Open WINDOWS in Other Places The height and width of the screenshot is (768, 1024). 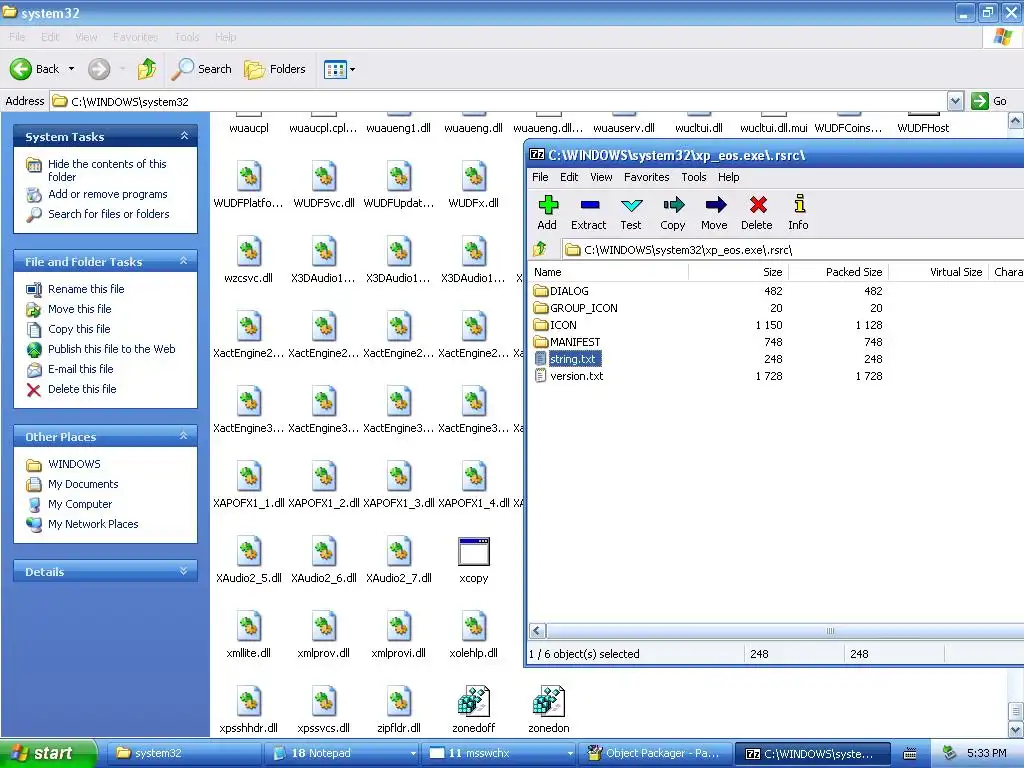point(74,464)
